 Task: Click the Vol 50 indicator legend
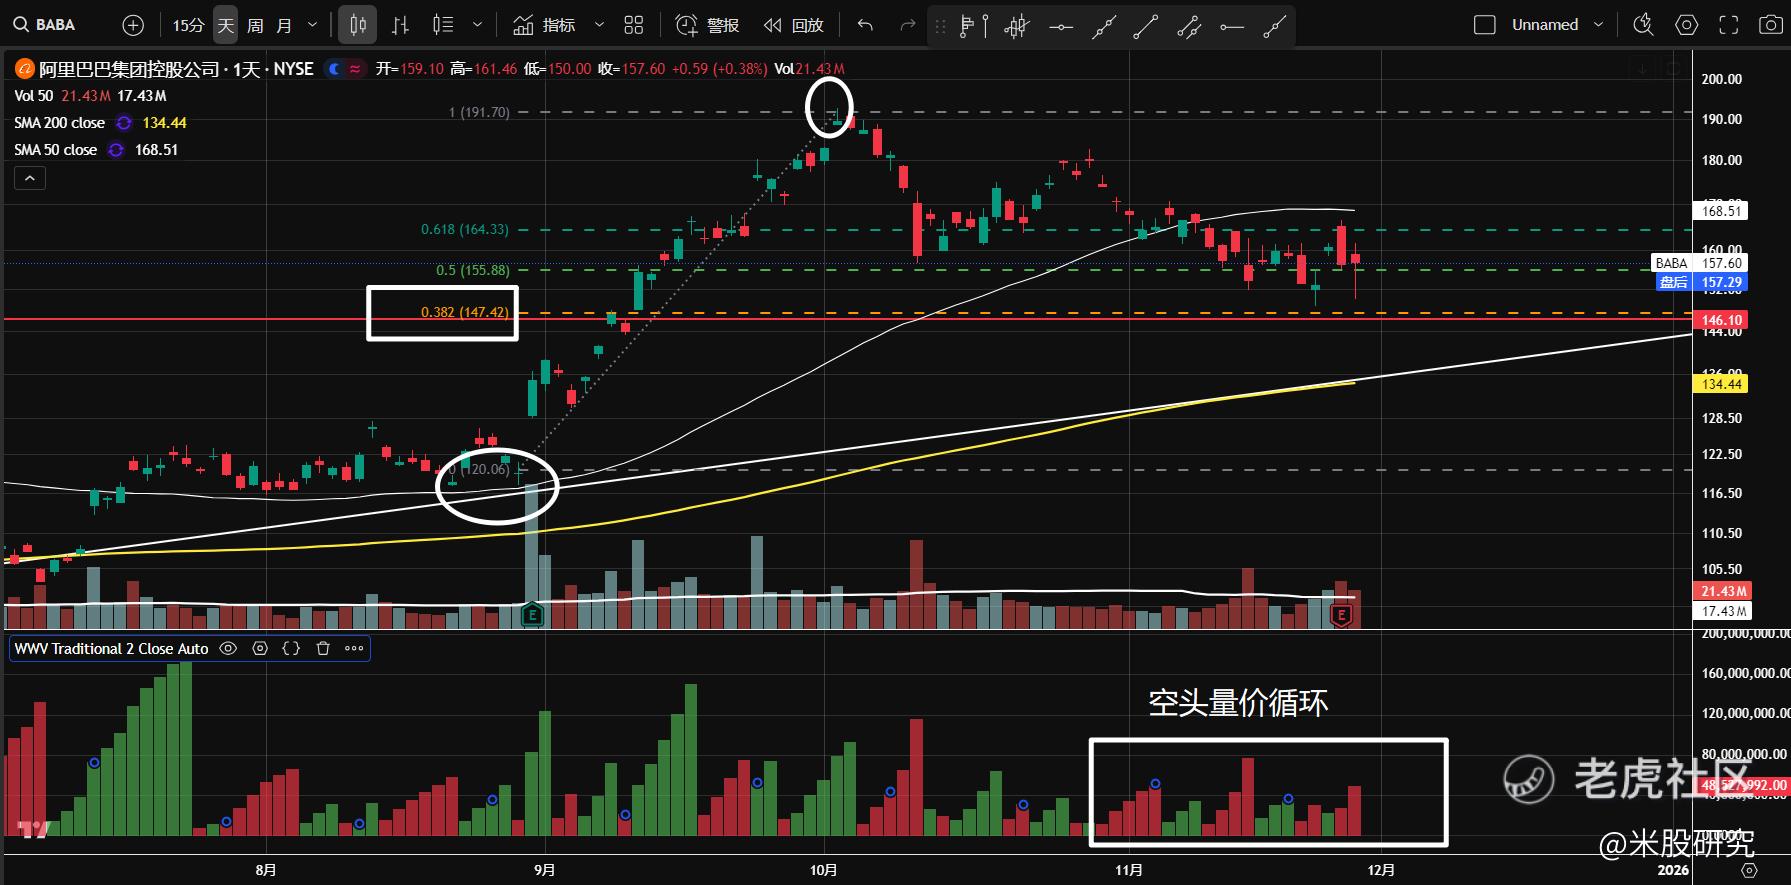(x=34, y=96)
